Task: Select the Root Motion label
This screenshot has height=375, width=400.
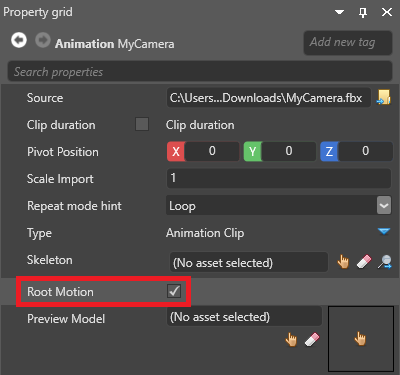Action: (x=60, y=292)
